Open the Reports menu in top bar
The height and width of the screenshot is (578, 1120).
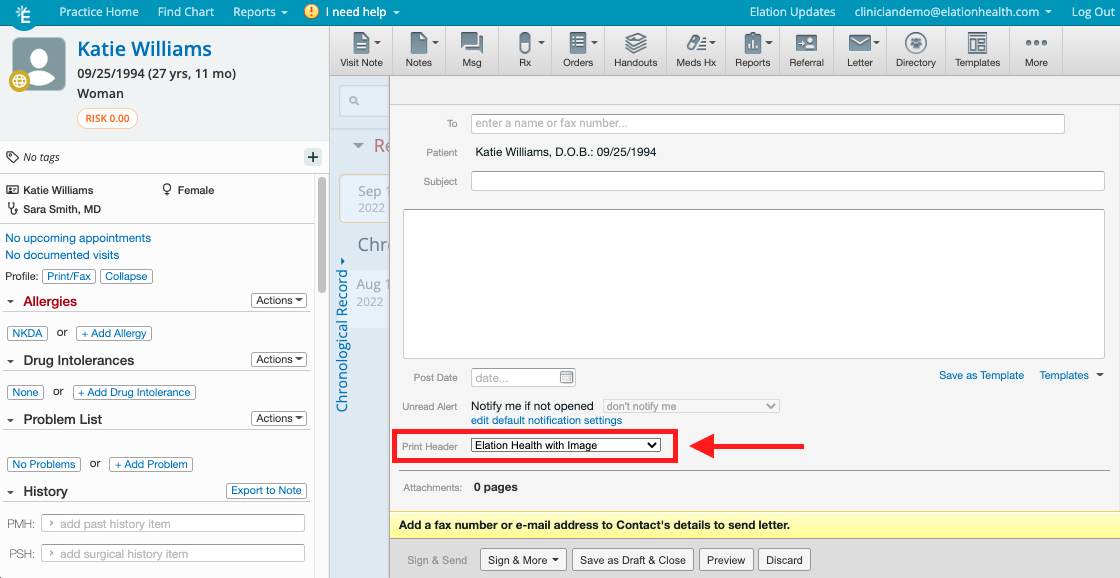[260, 12]
